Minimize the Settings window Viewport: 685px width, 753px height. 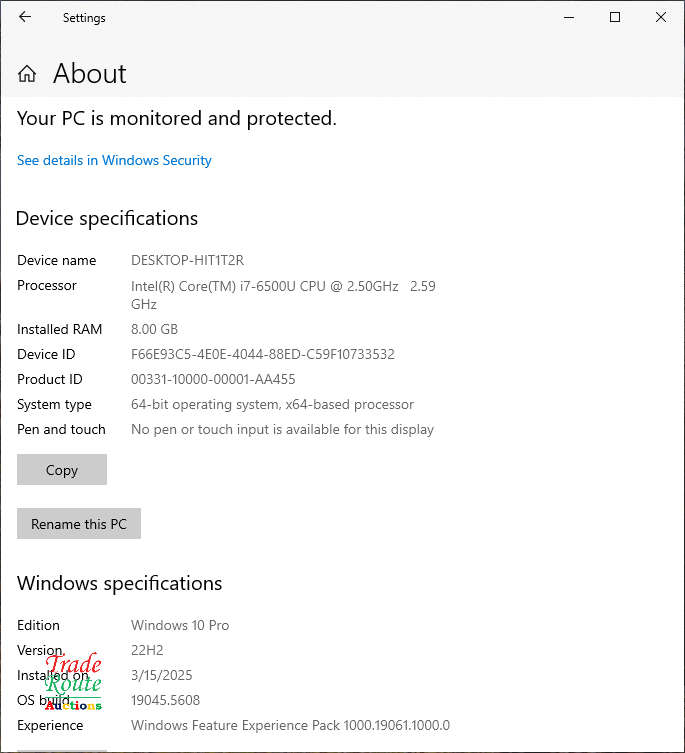[x=569, y=17]
